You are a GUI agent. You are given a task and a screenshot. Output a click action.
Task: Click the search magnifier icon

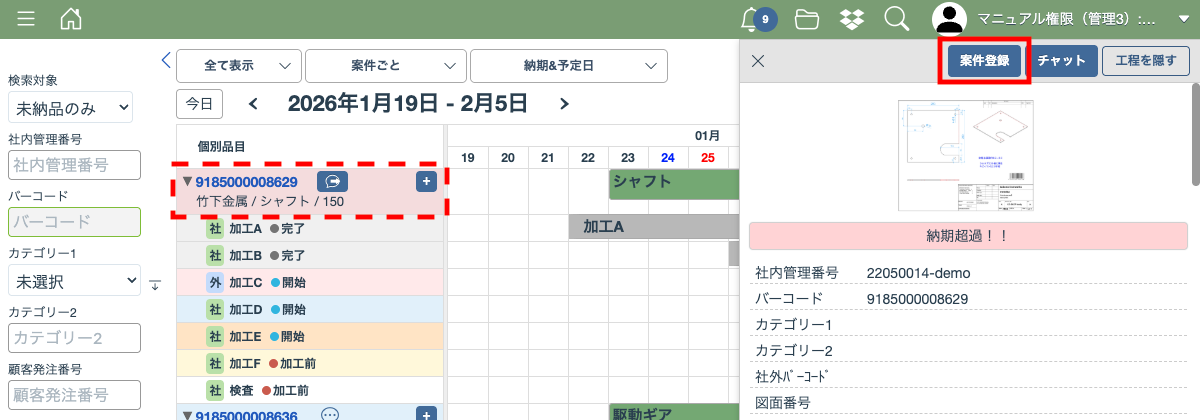point(896,19)
